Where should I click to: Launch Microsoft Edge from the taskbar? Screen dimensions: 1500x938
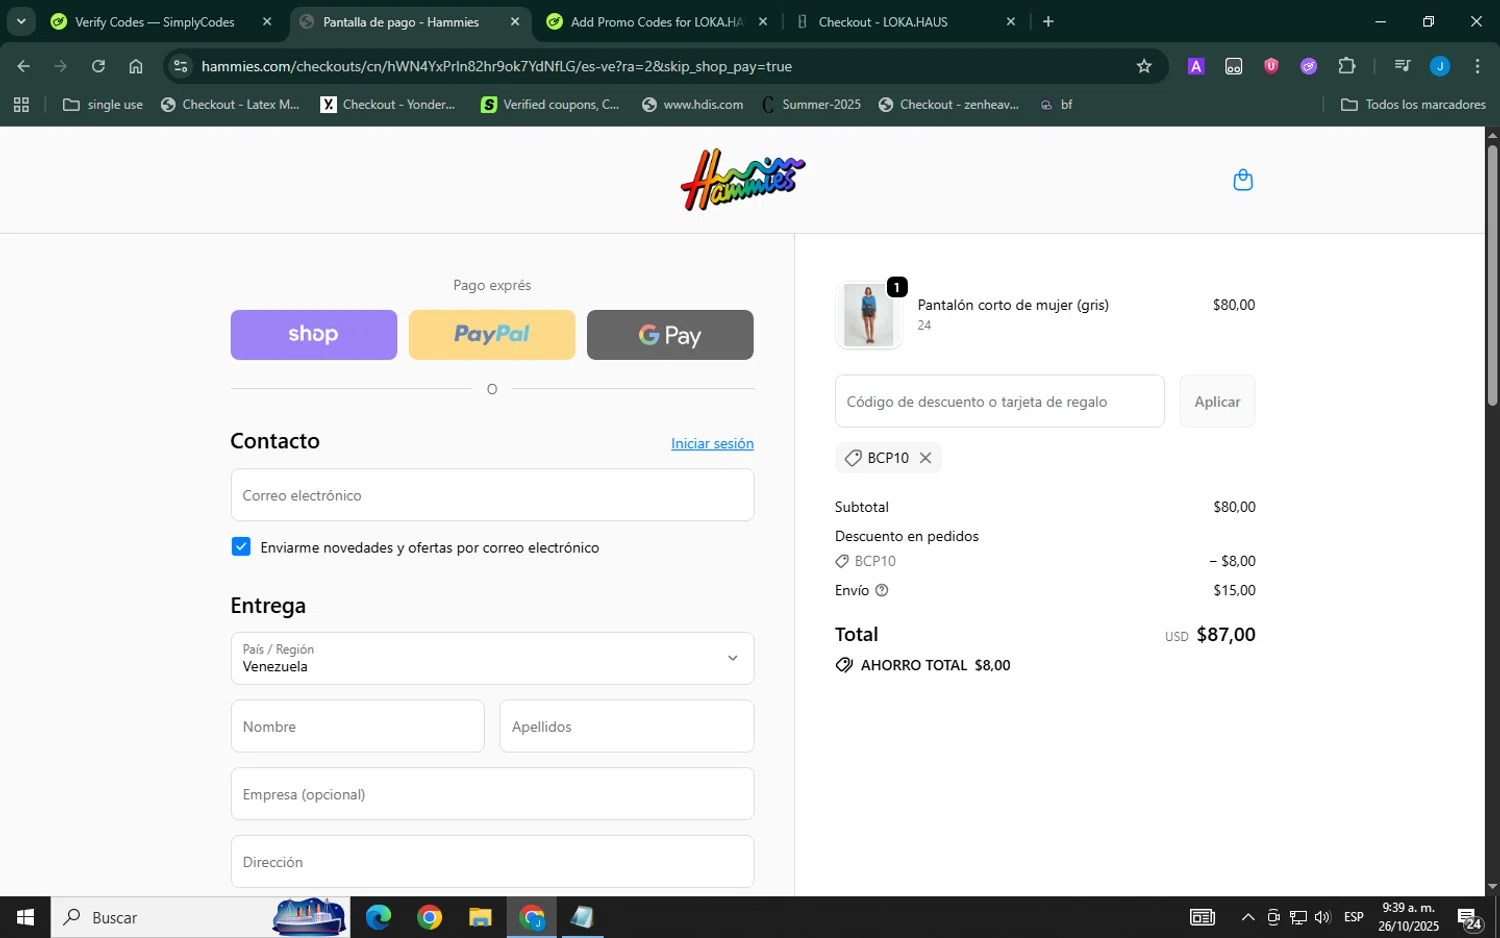378,917
